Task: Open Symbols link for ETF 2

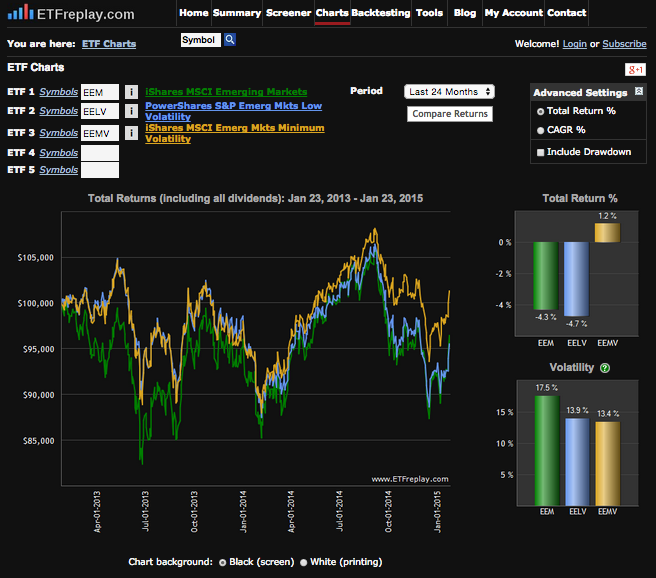Action: [x=59, y=111]
